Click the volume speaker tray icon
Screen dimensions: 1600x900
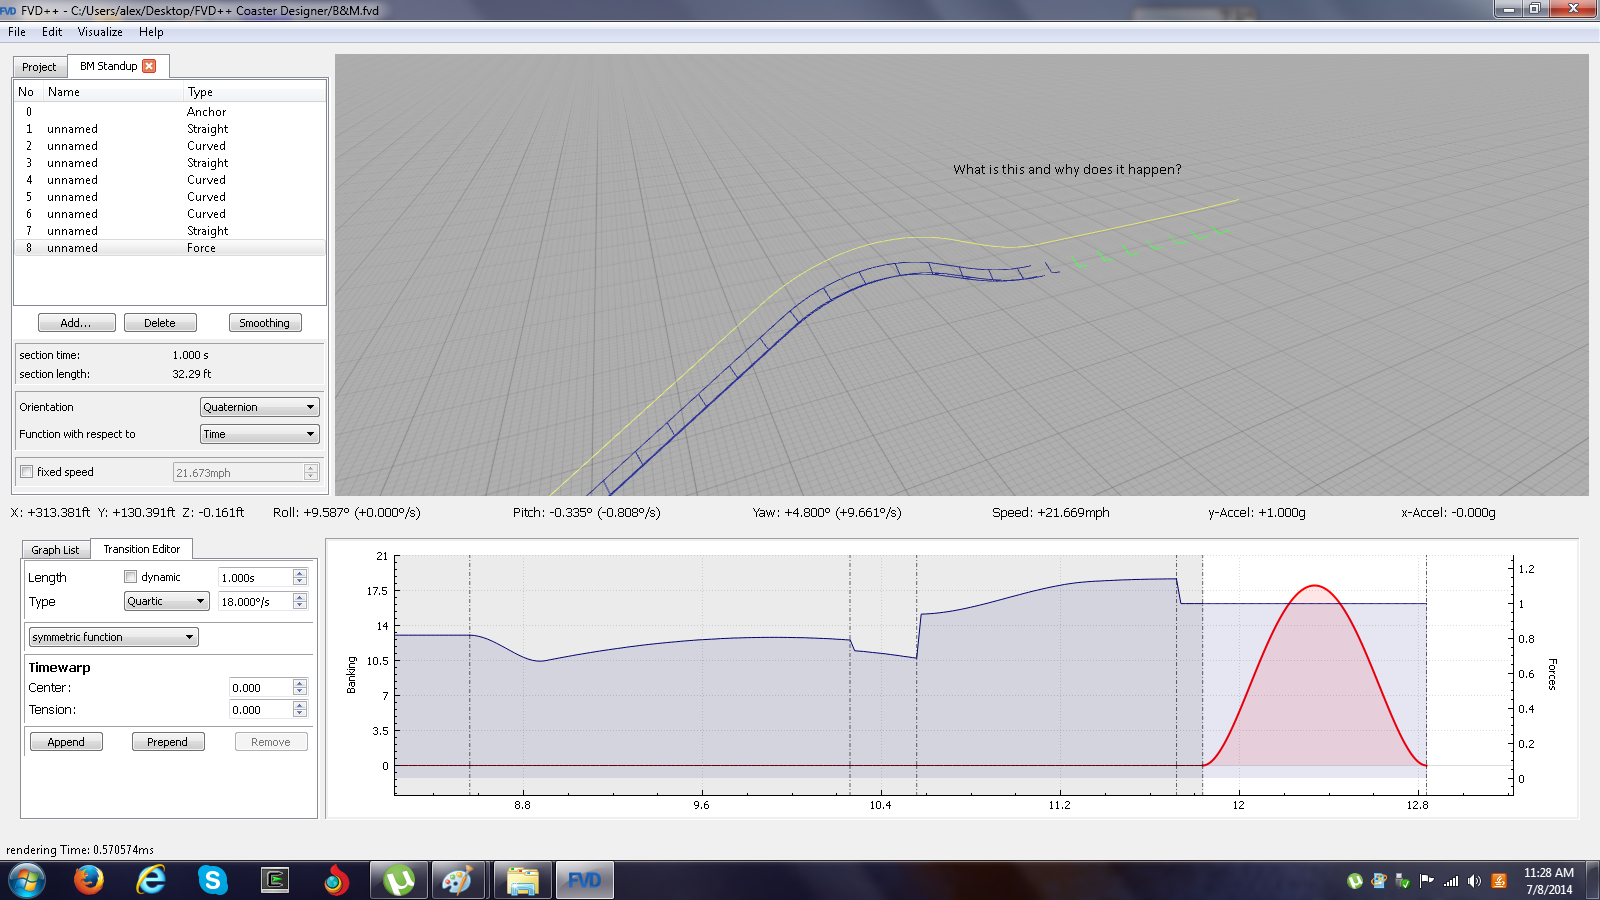(x=1474, y=881)
